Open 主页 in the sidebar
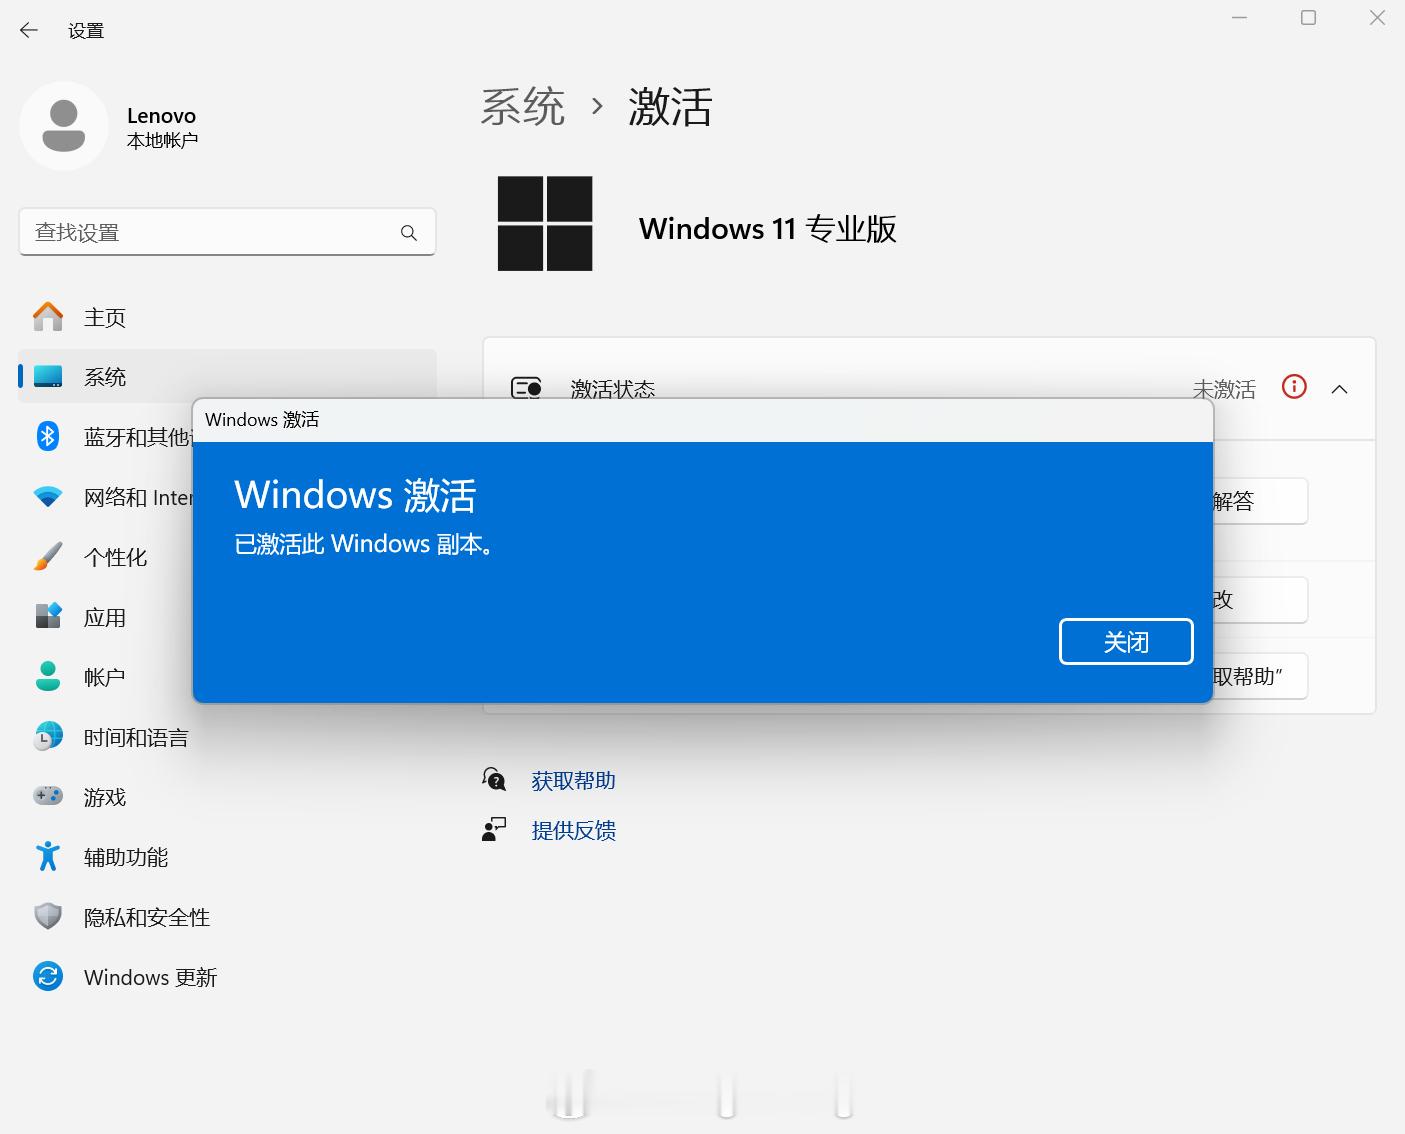The height and width of the screenshot is (1134, 1405). click(227, 317)
